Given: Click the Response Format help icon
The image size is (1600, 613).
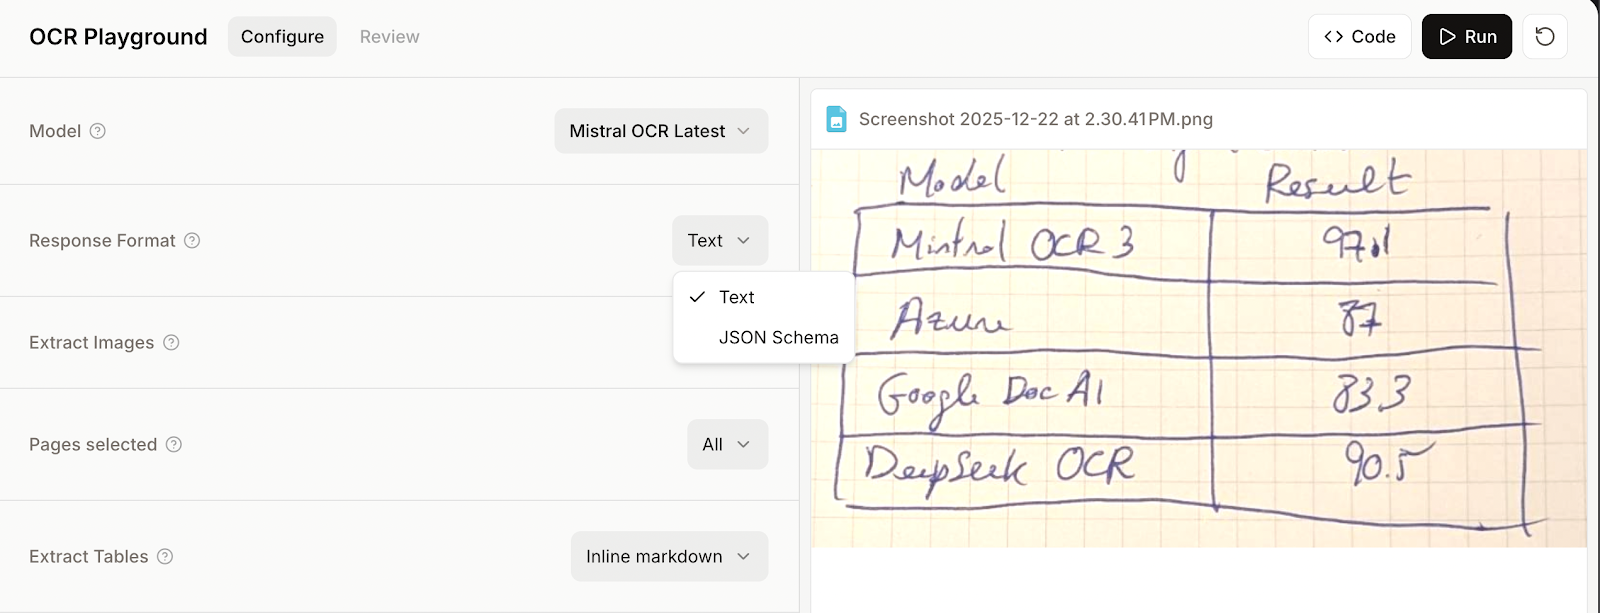Looking at the screenshot, I should (x=192, y=240).
